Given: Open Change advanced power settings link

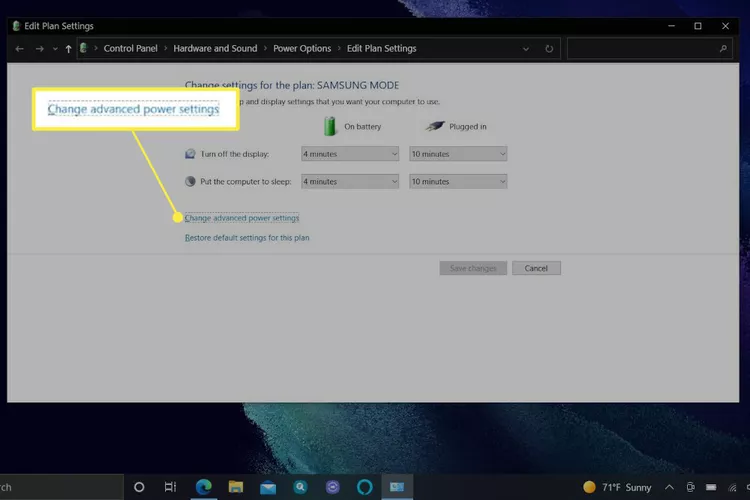Looking at the screenshot, I should pos(242,218).
